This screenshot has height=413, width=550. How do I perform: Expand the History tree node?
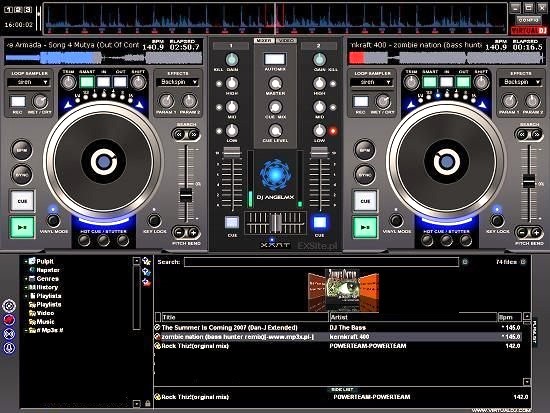[26, 287]
